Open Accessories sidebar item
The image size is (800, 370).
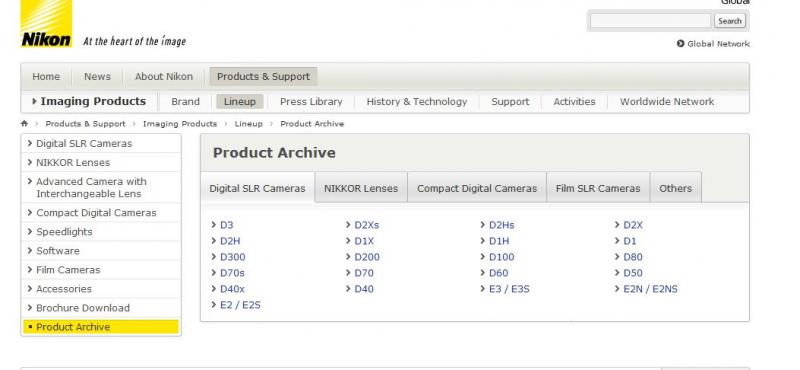101,289
